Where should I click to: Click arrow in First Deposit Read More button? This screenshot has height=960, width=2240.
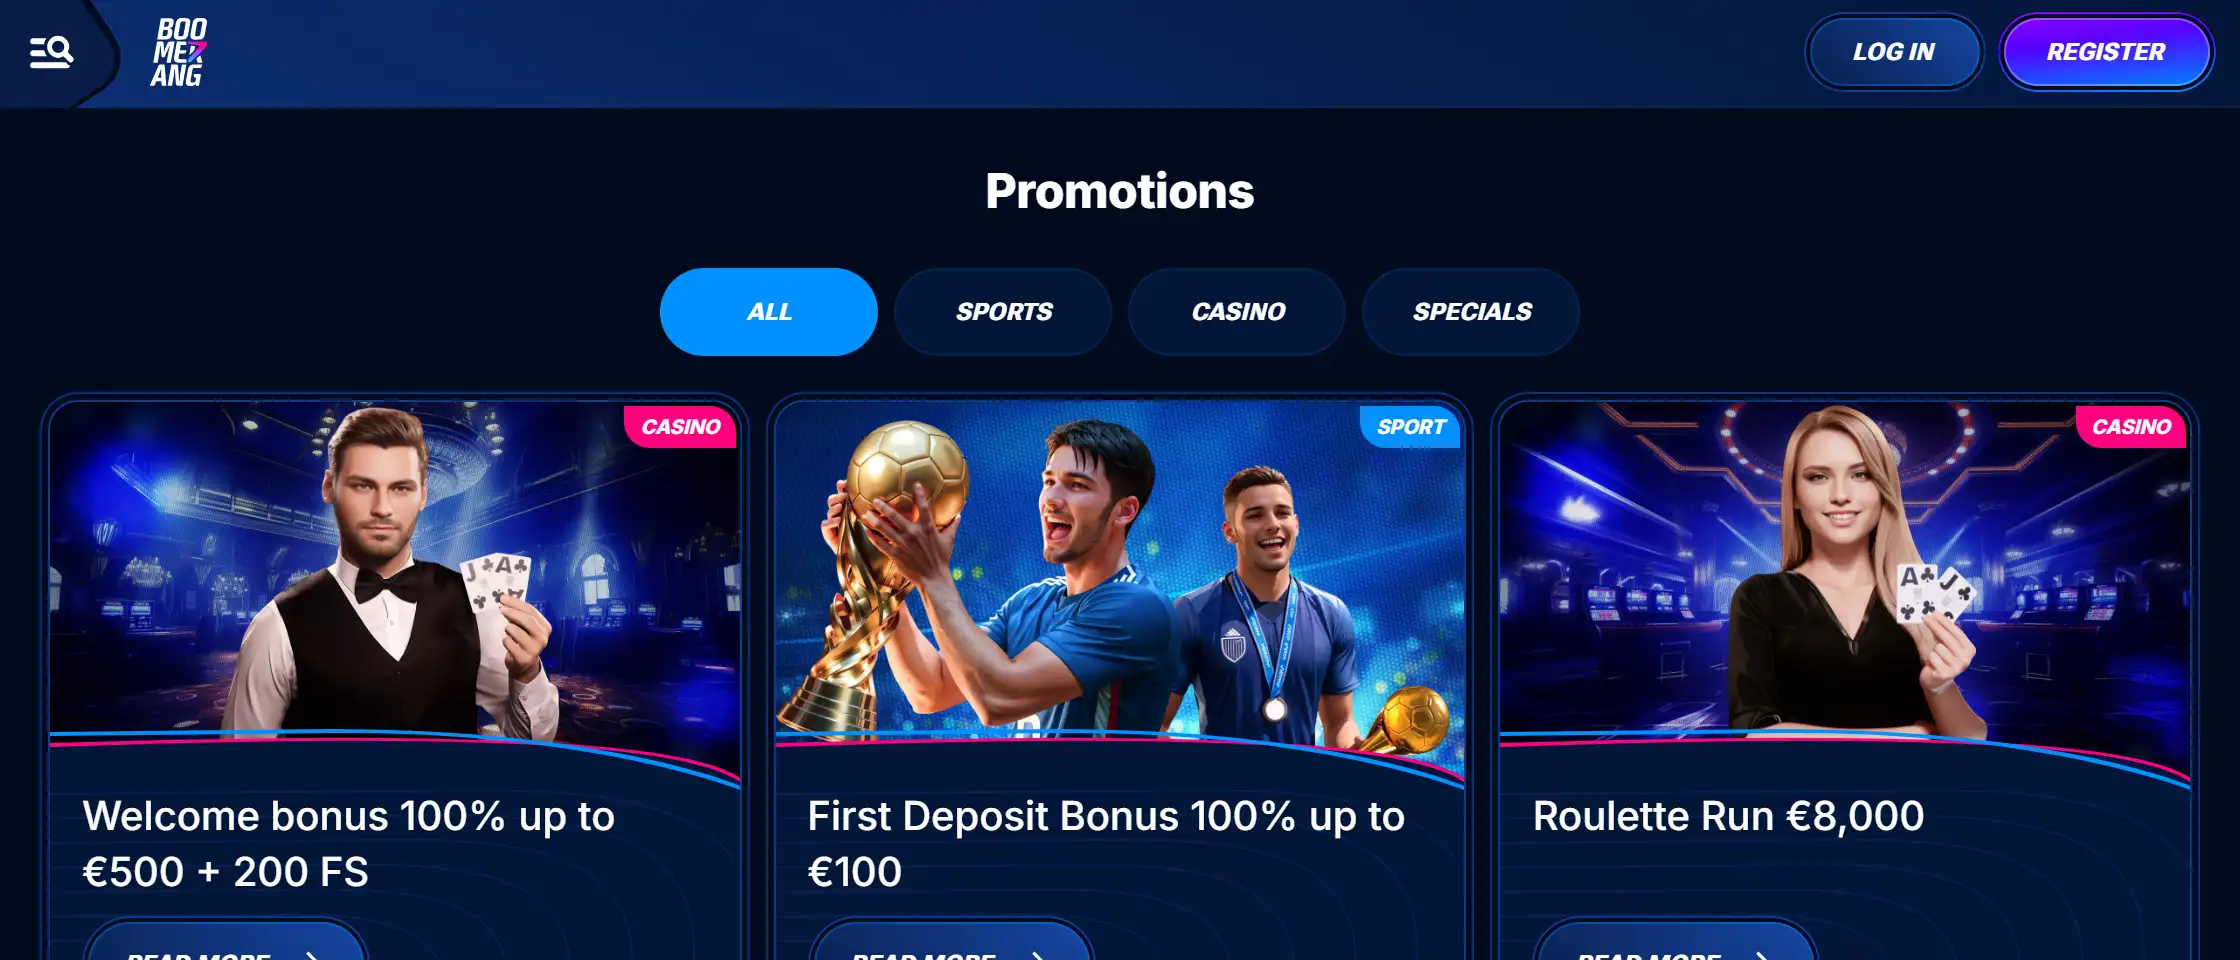pos(1038,955)
